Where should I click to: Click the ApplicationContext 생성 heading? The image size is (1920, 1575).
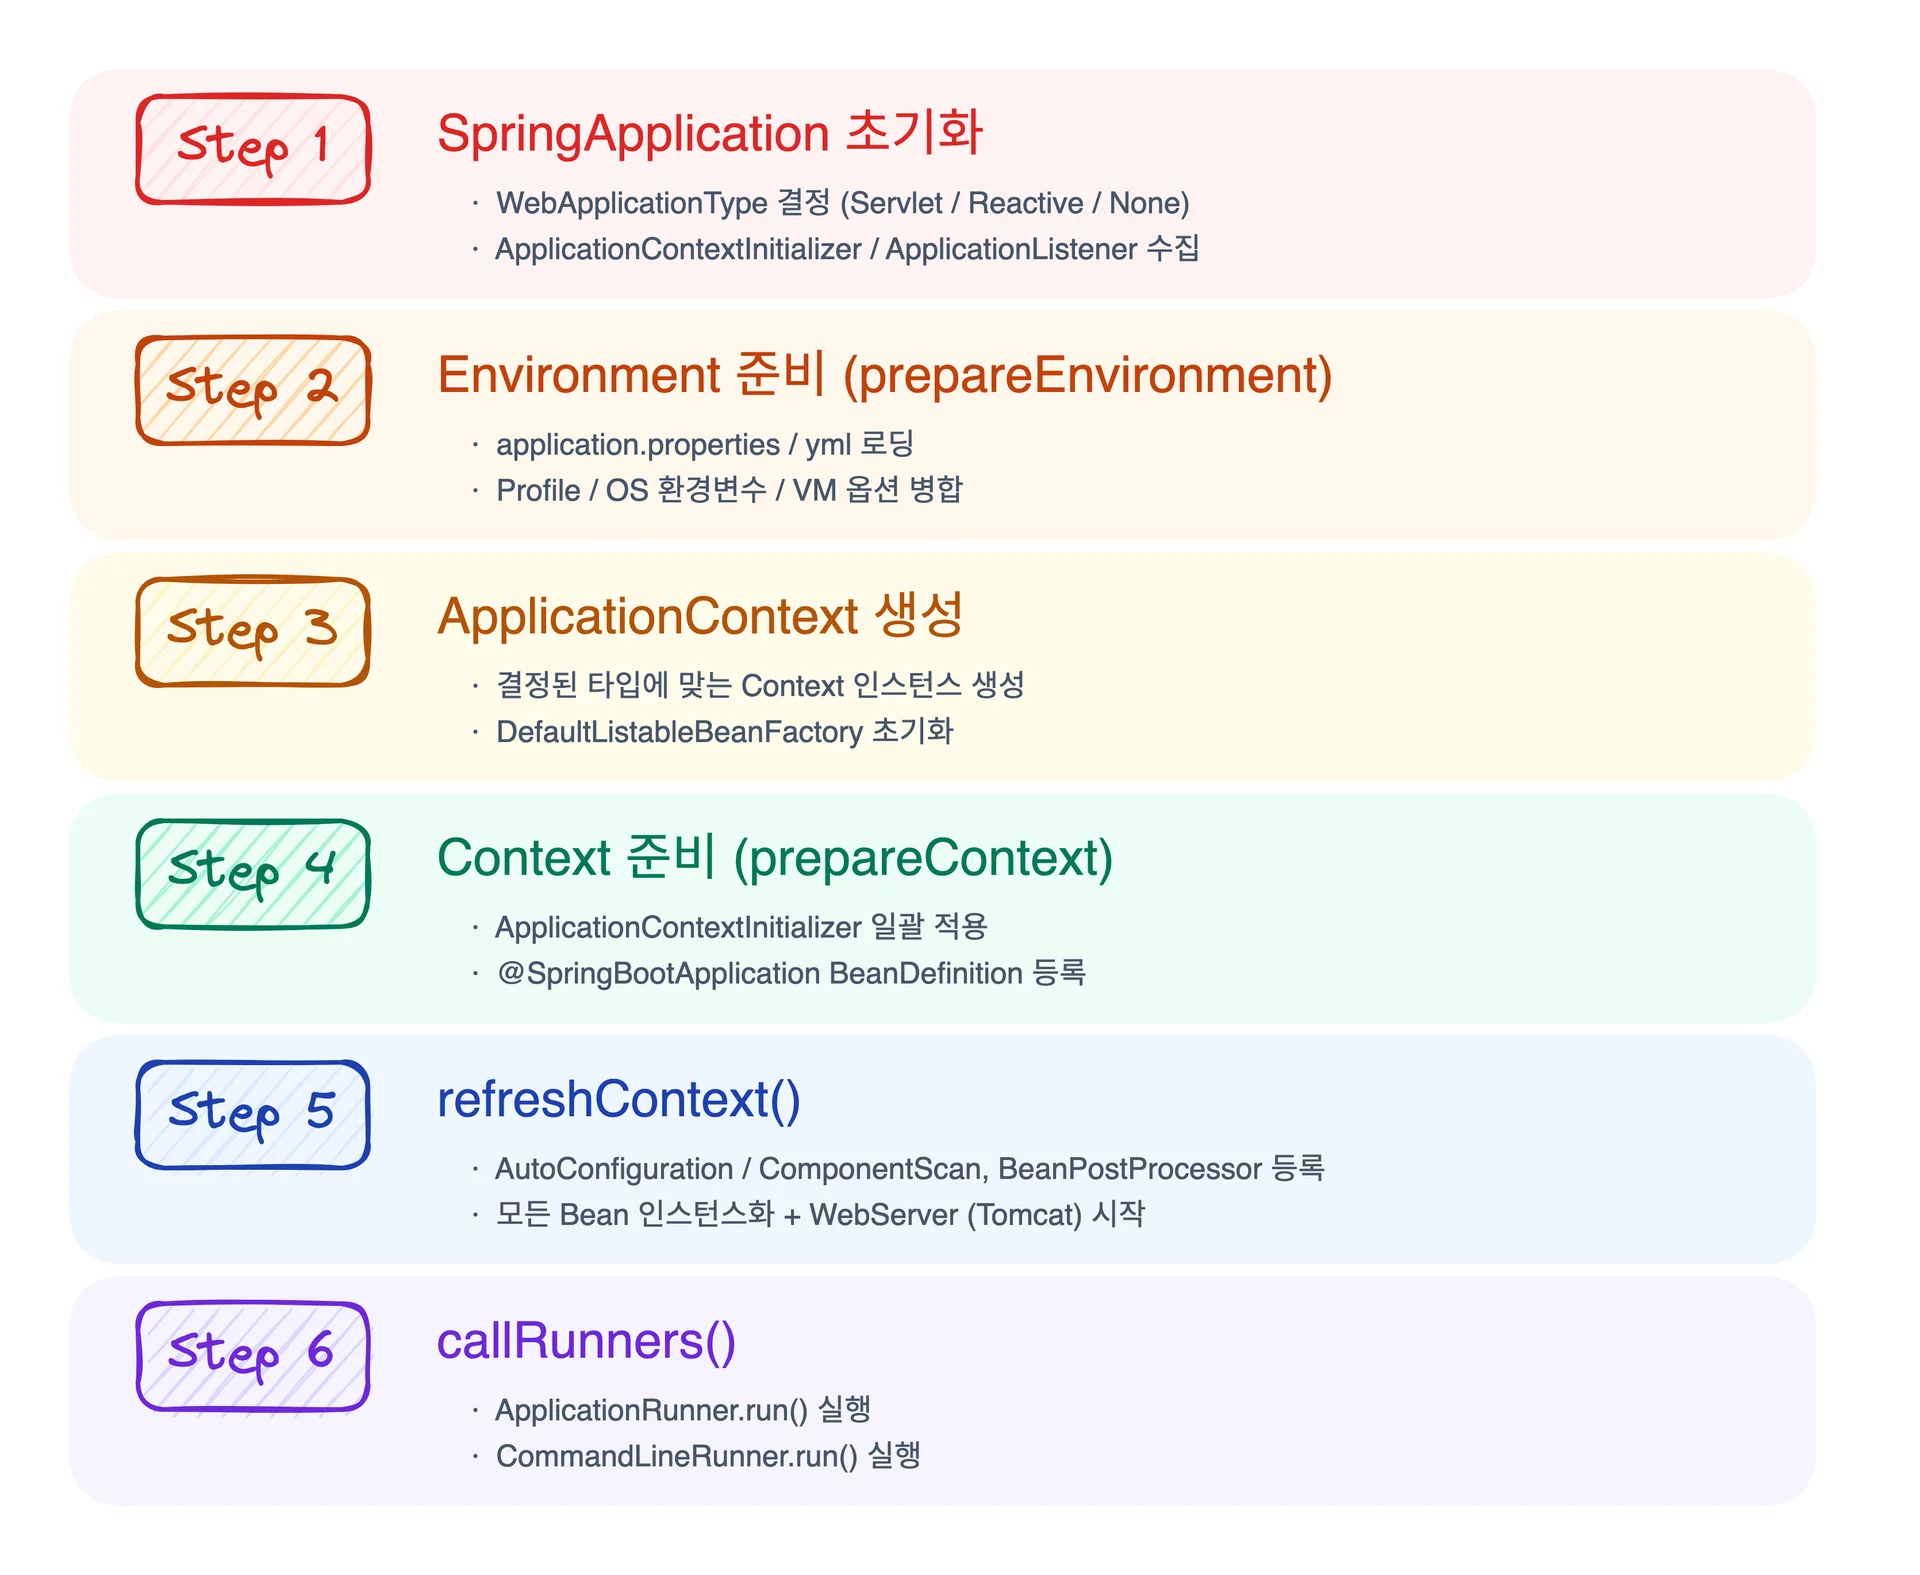[x=700, y=616]
